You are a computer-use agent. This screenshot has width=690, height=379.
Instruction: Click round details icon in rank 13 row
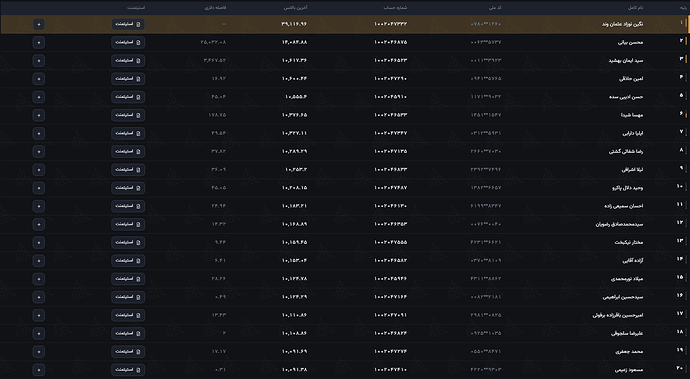[39, 243]
